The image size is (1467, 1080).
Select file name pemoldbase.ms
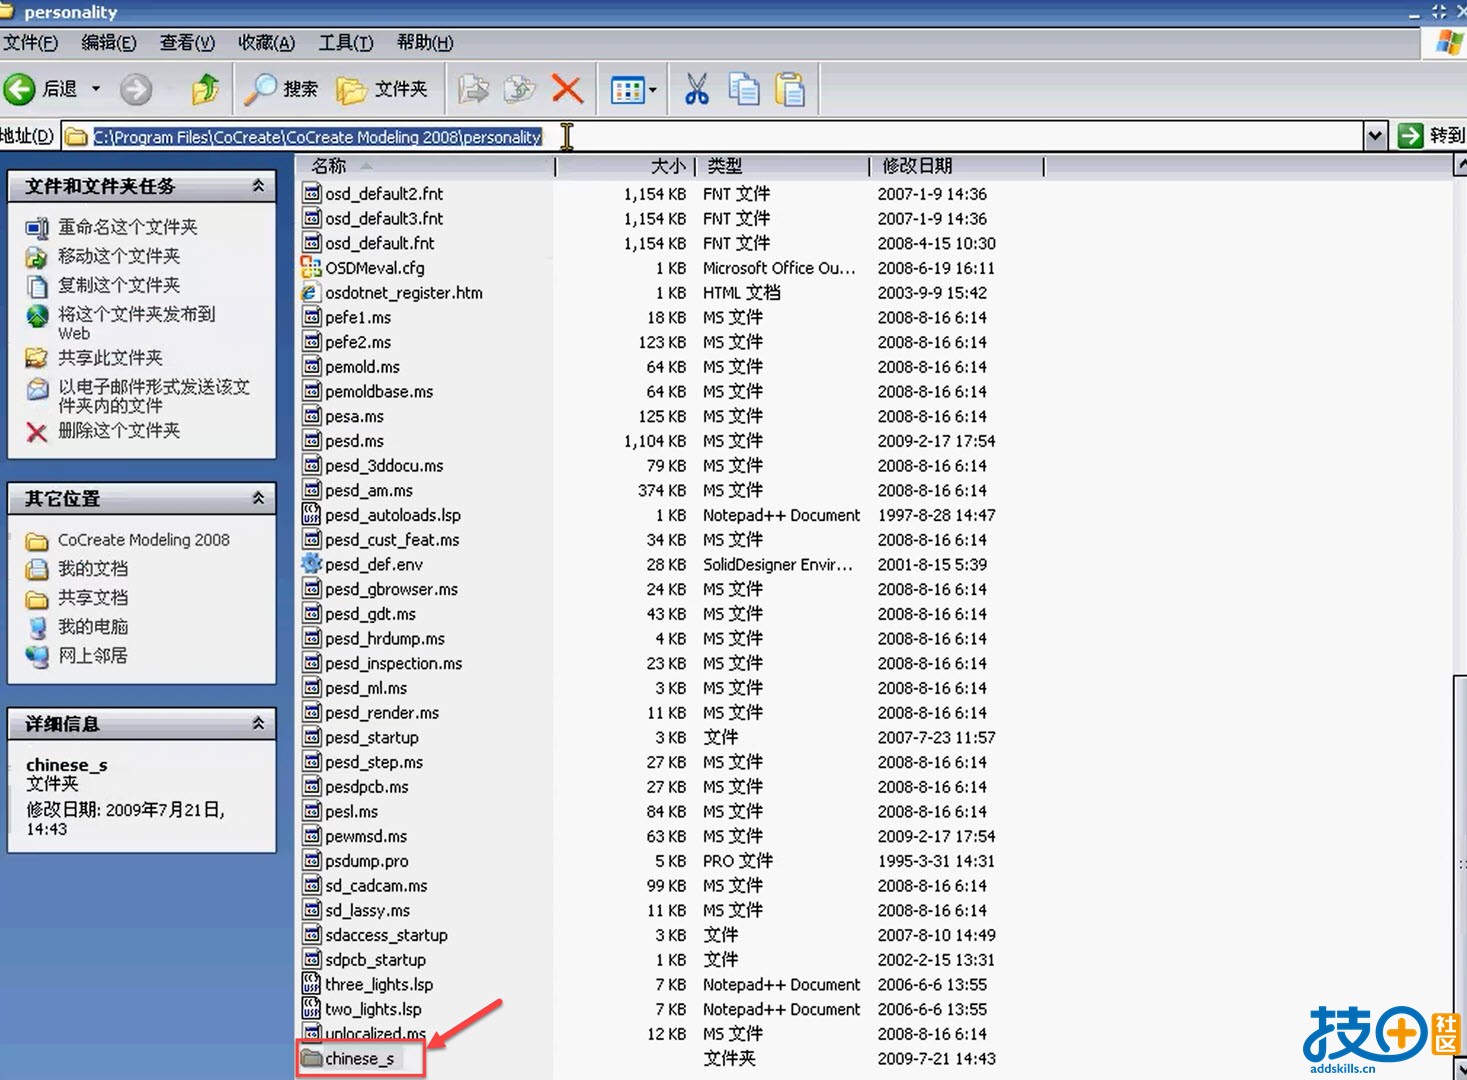(x=379, y=391)
